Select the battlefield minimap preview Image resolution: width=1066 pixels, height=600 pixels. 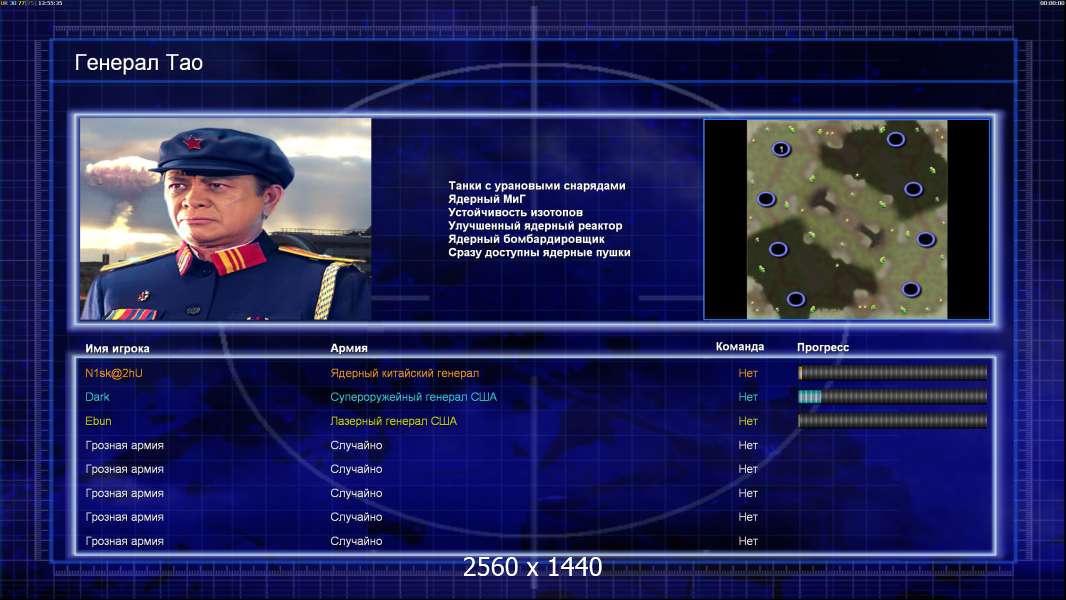846,219
